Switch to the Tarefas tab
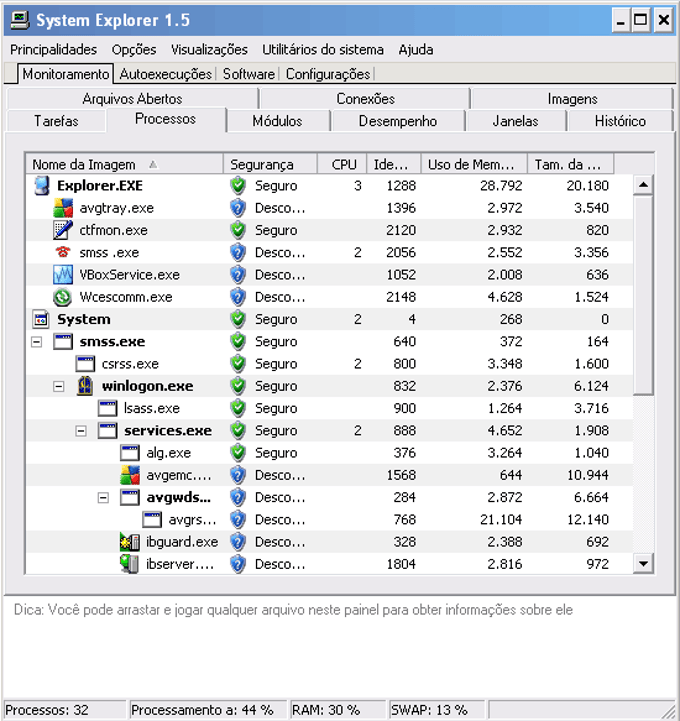The width and height of the screenshot is (680, 721). tap(56, 121)
